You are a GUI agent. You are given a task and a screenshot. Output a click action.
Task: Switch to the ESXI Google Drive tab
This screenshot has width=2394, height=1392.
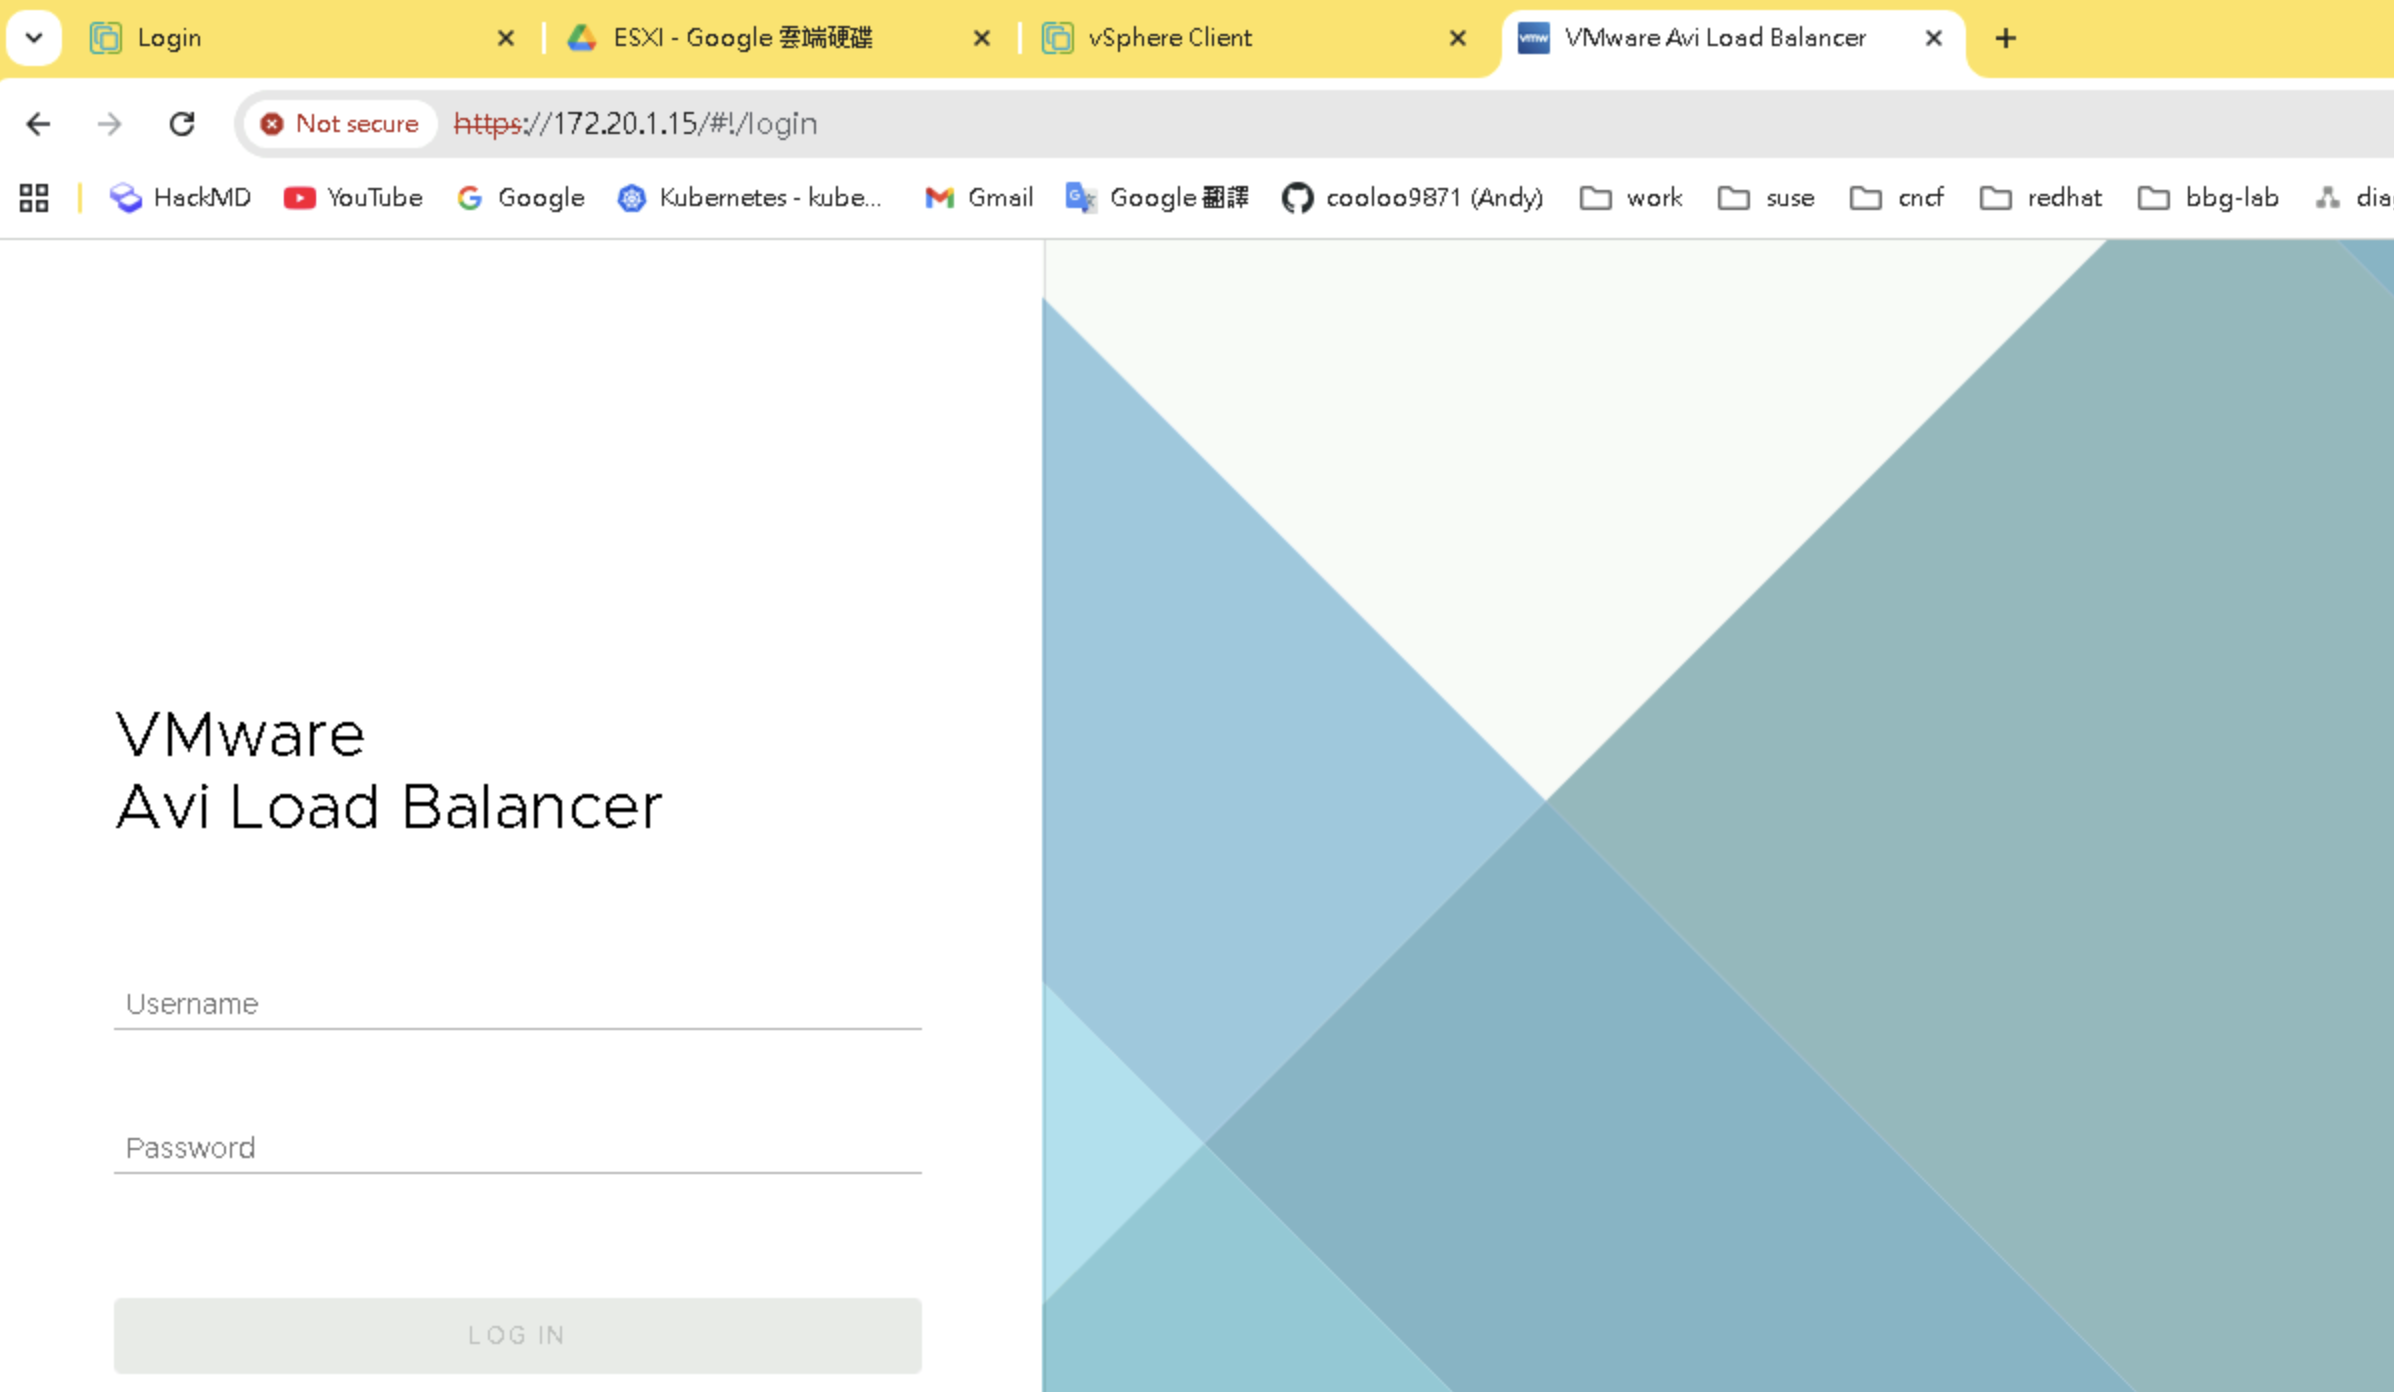click(x=780, y=38)
